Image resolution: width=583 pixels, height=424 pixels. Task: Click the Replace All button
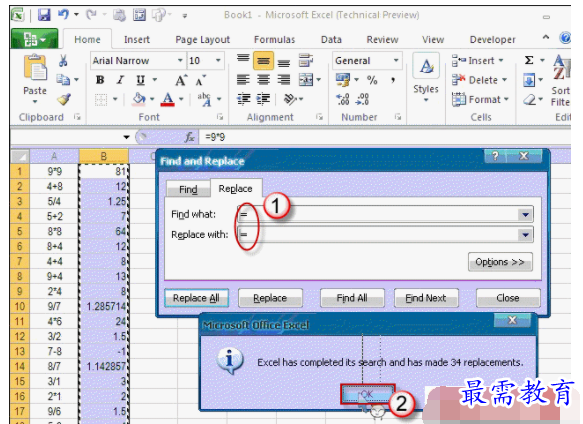[196, 298]
